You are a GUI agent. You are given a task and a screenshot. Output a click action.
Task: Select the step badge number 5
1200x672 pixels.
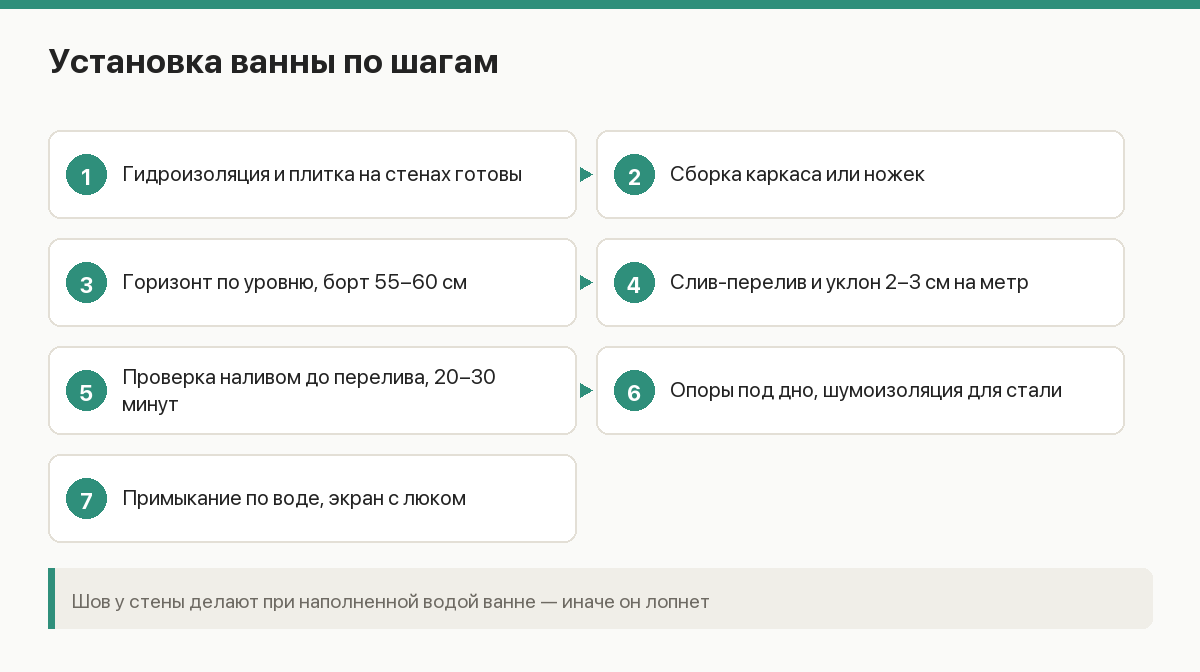click(86, 391)
